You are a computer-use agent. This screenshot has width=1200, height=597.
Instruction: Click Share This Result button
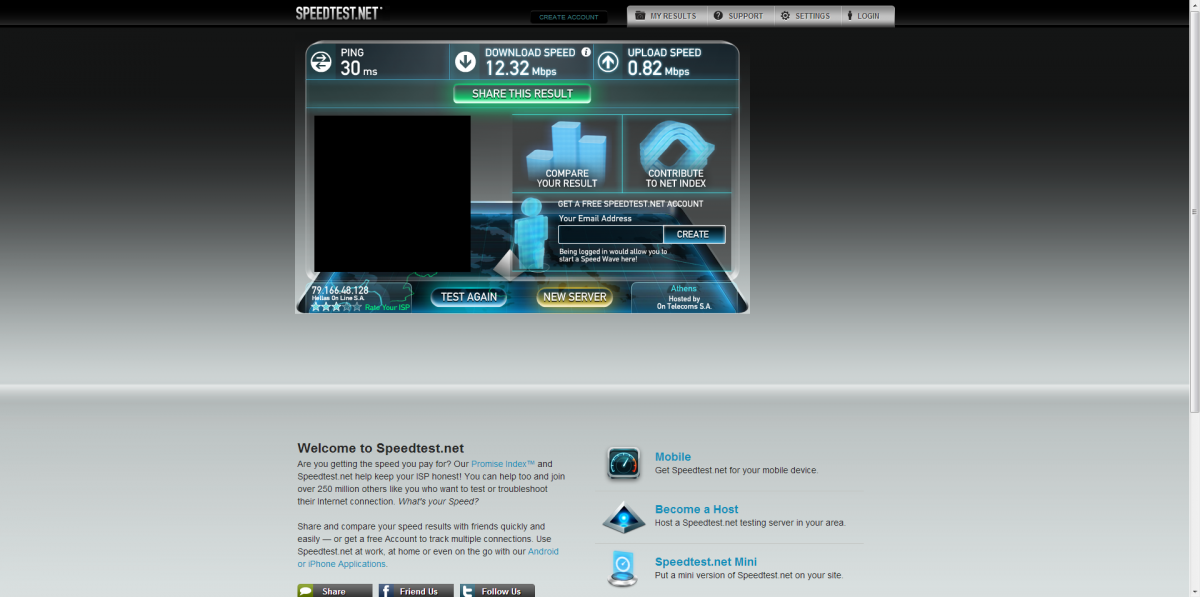tap(522, 94)
